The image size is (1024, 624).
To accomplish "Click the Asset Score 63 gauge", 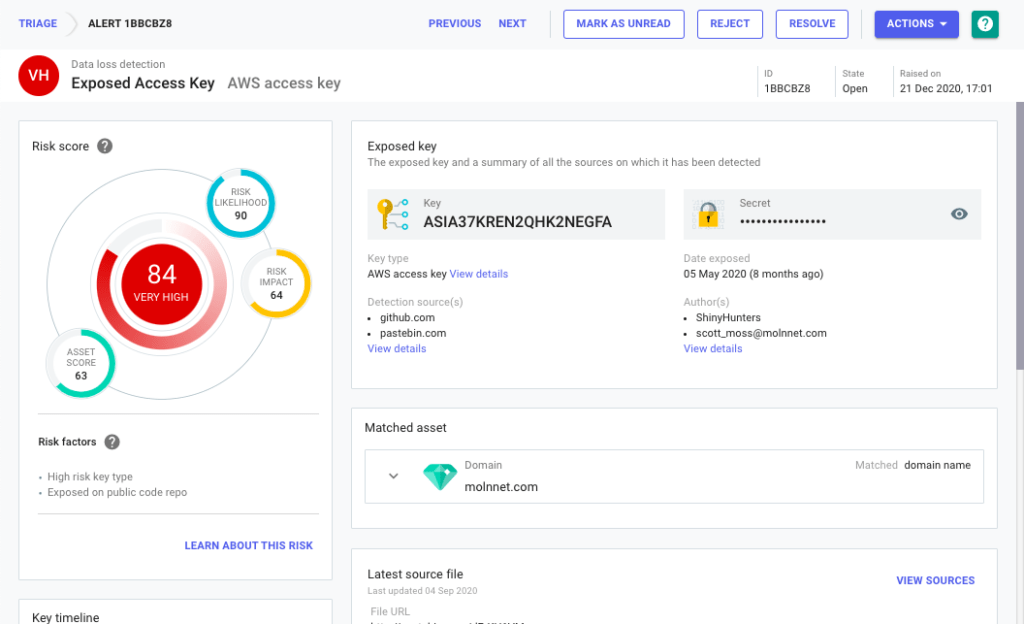I will pos(80,363).
